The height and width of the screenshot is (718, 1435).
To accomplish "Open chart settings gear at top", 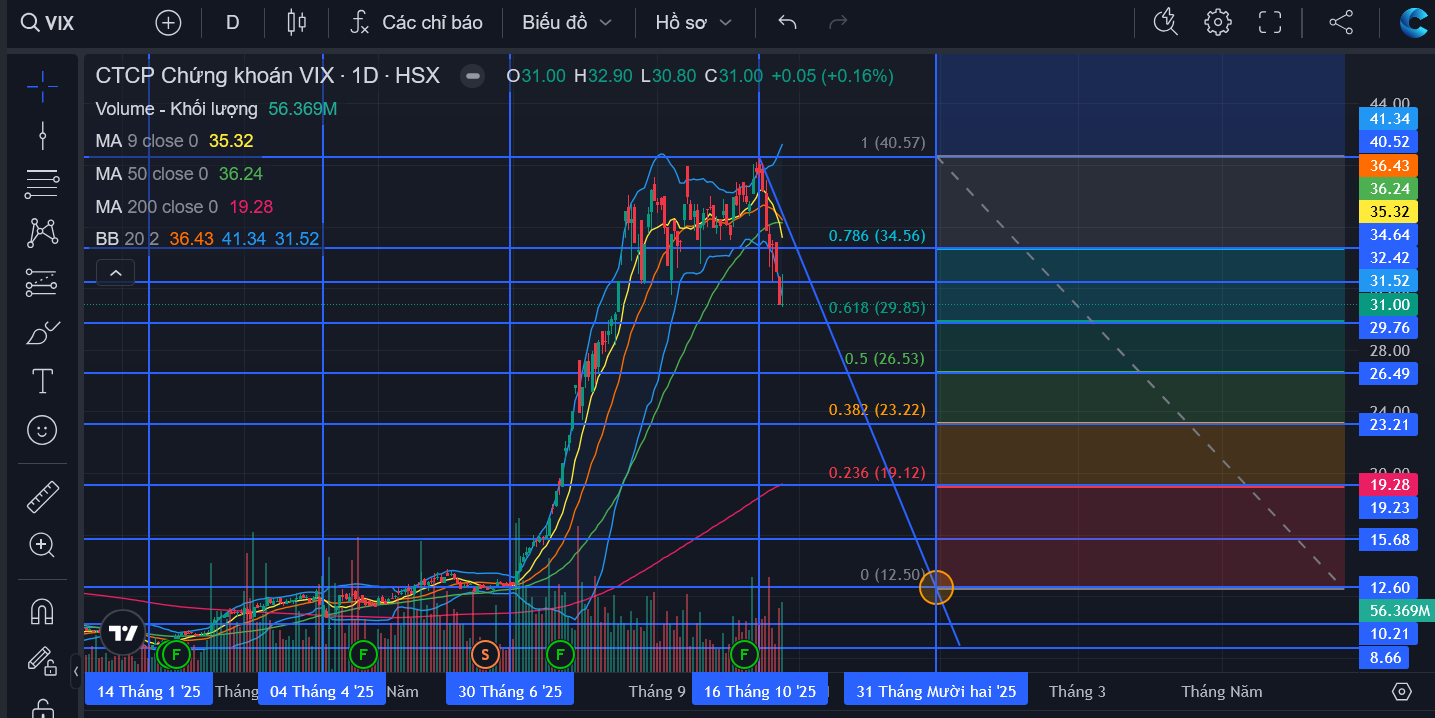I will pyautogui.click(x=1217, y=22).
